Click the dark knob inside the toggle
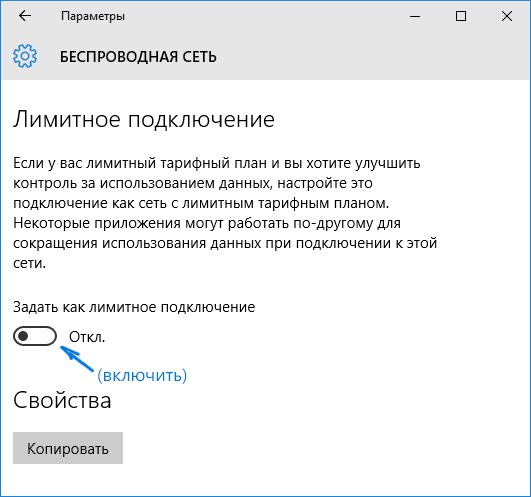 pyautogui.click(x=23, y=336)
